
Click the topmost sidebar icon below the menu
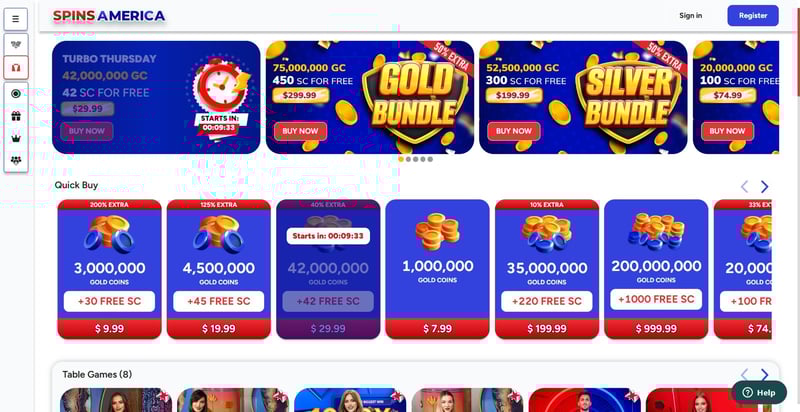16,44
